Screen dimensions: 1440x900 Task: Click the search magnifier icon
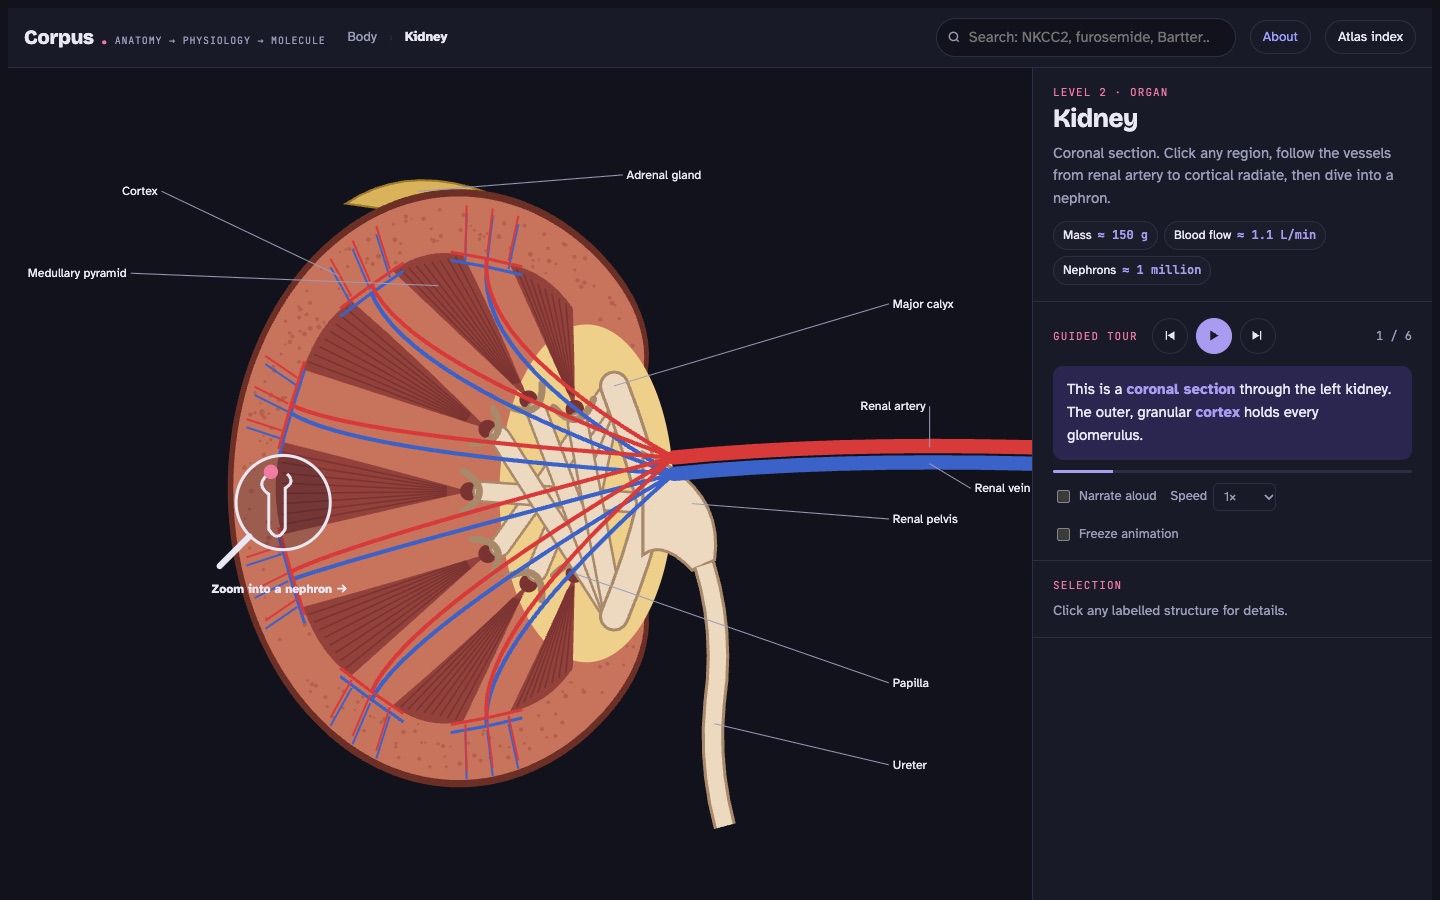pos(954,37)
